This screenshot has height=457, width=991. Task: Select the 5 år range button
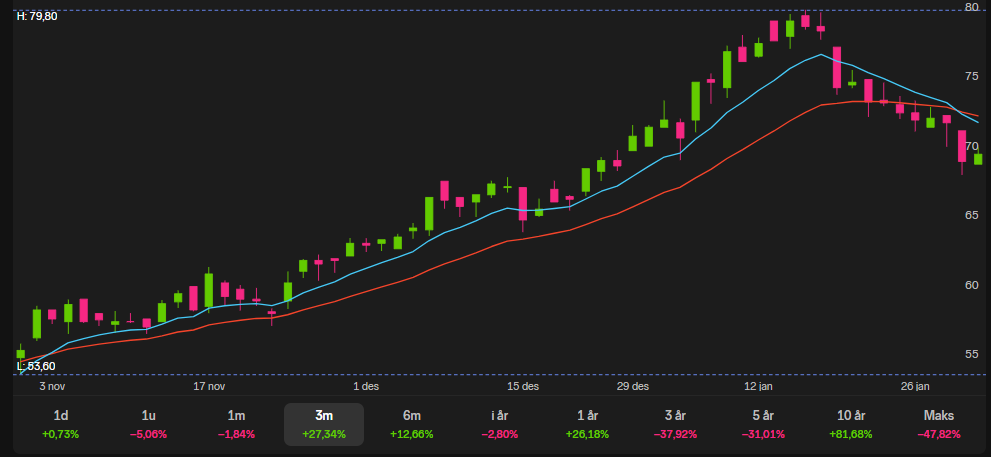click(762, 424)
